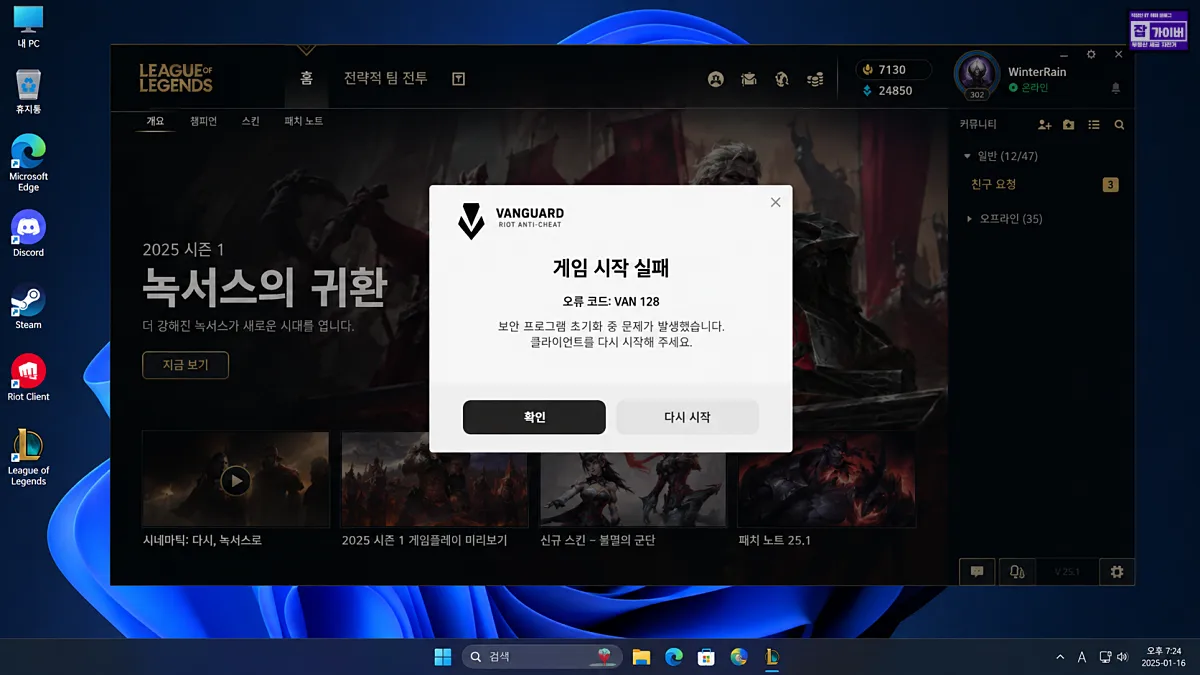Click the IME language A indicator
Image resolution: width=1200 pixels, height=675 pixels.
[x=1082, y=657]
